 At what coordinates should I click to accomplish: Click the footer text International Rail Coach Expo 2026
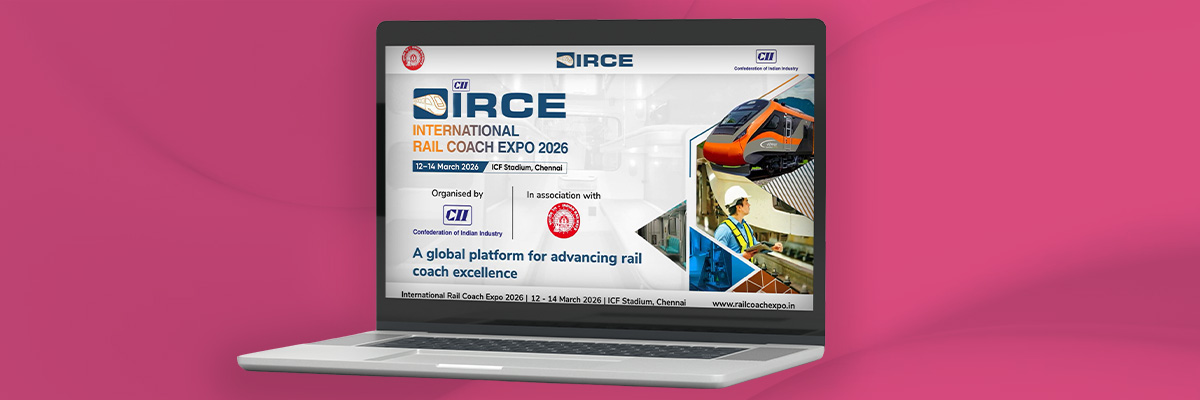point(463,297)
